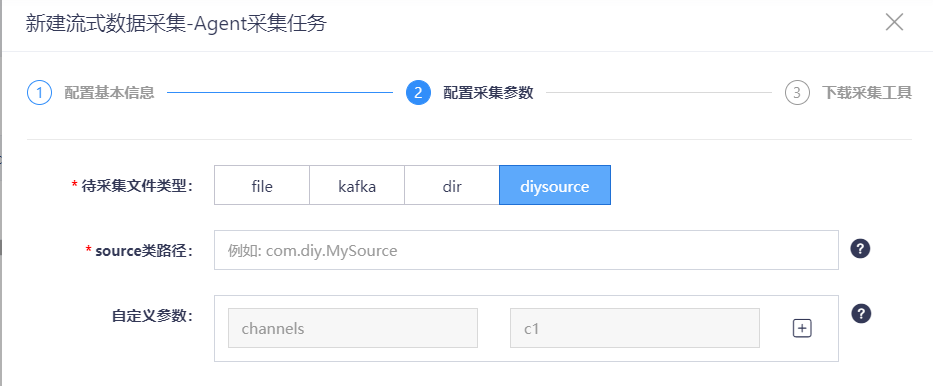Click step 3 circle 下载采集工具
933x386 pixels.
click(797, 93)
